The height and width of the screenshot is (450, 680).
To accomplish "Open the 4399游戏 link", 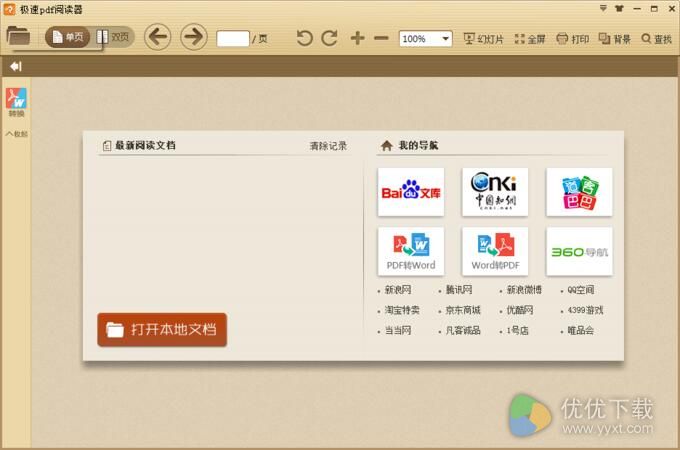I will 585,310.
